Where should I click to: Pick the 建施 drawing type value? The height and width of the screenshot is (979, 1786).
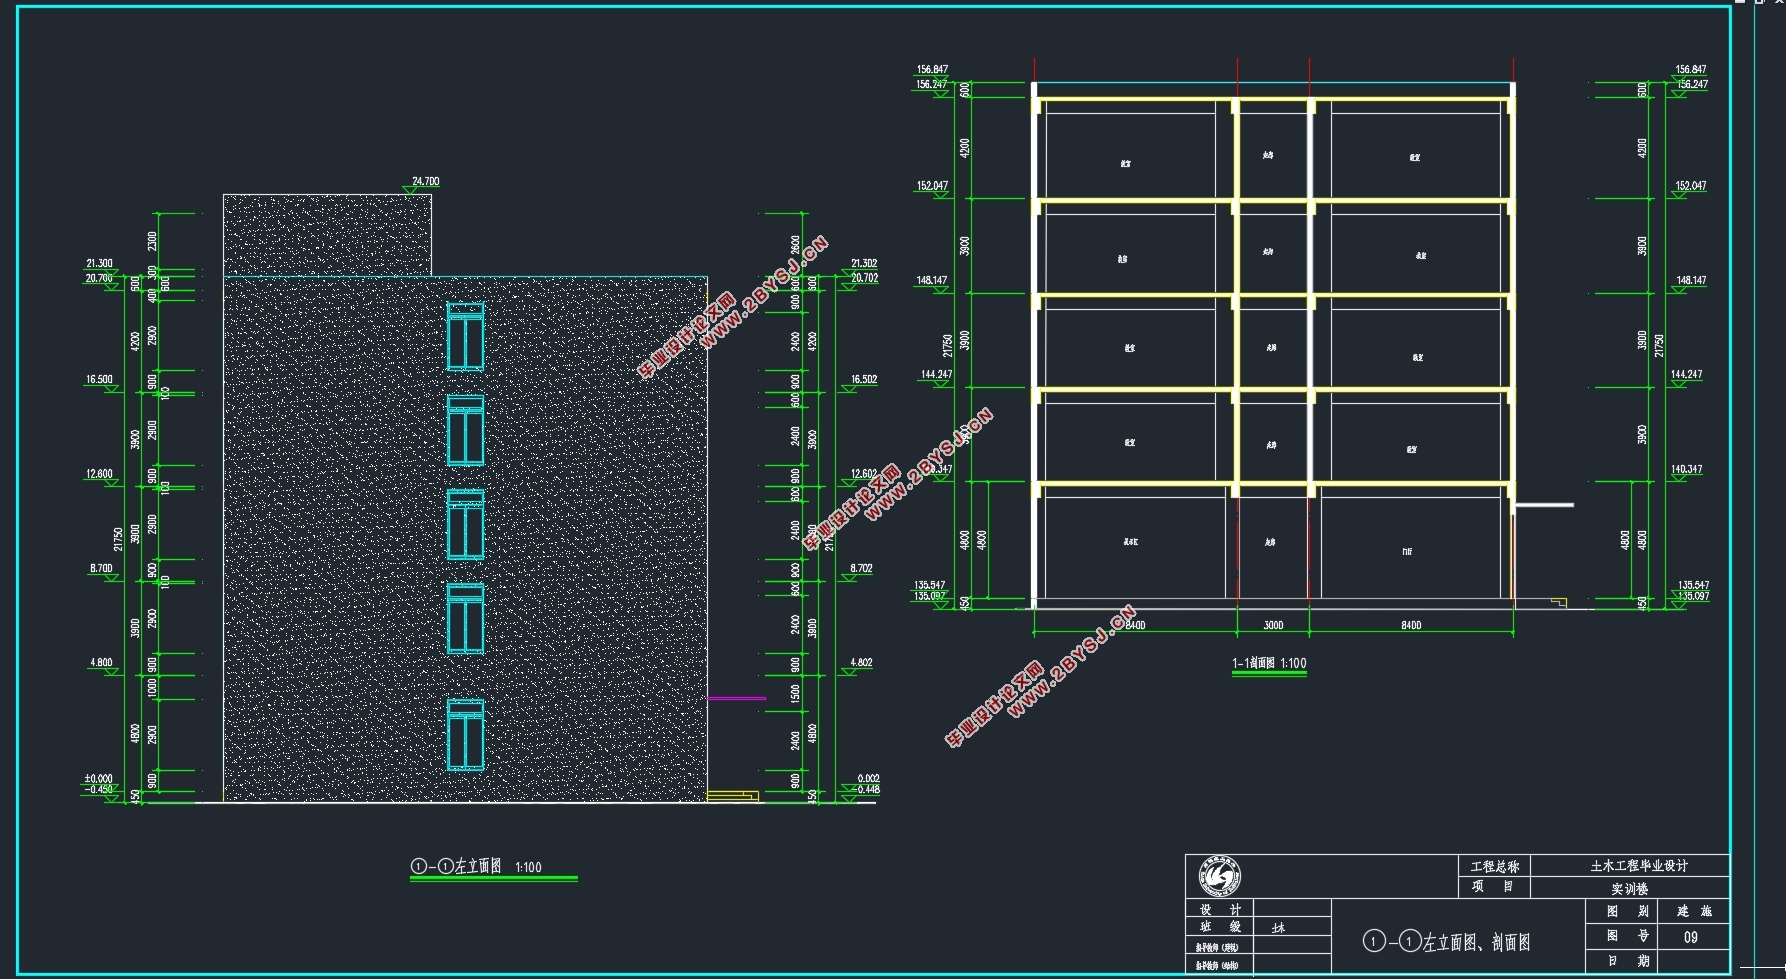(1694, 911)
